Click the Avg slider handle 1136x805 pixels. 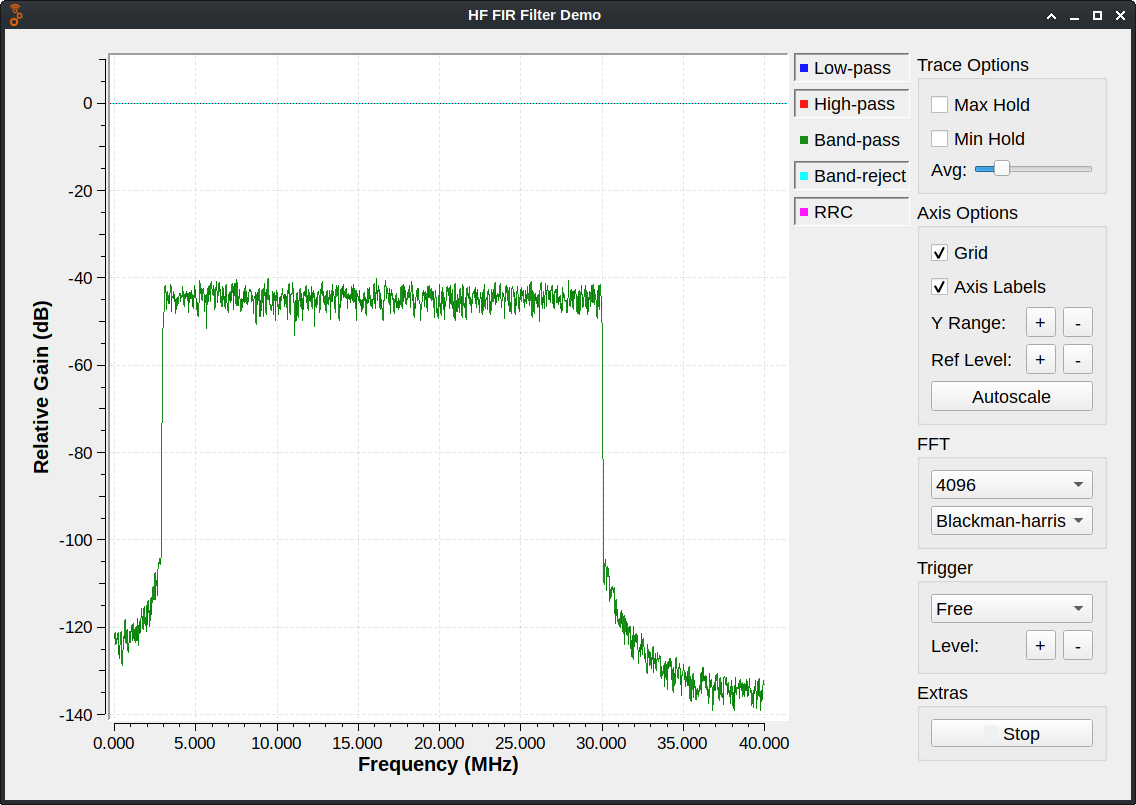click(1001, 169)
